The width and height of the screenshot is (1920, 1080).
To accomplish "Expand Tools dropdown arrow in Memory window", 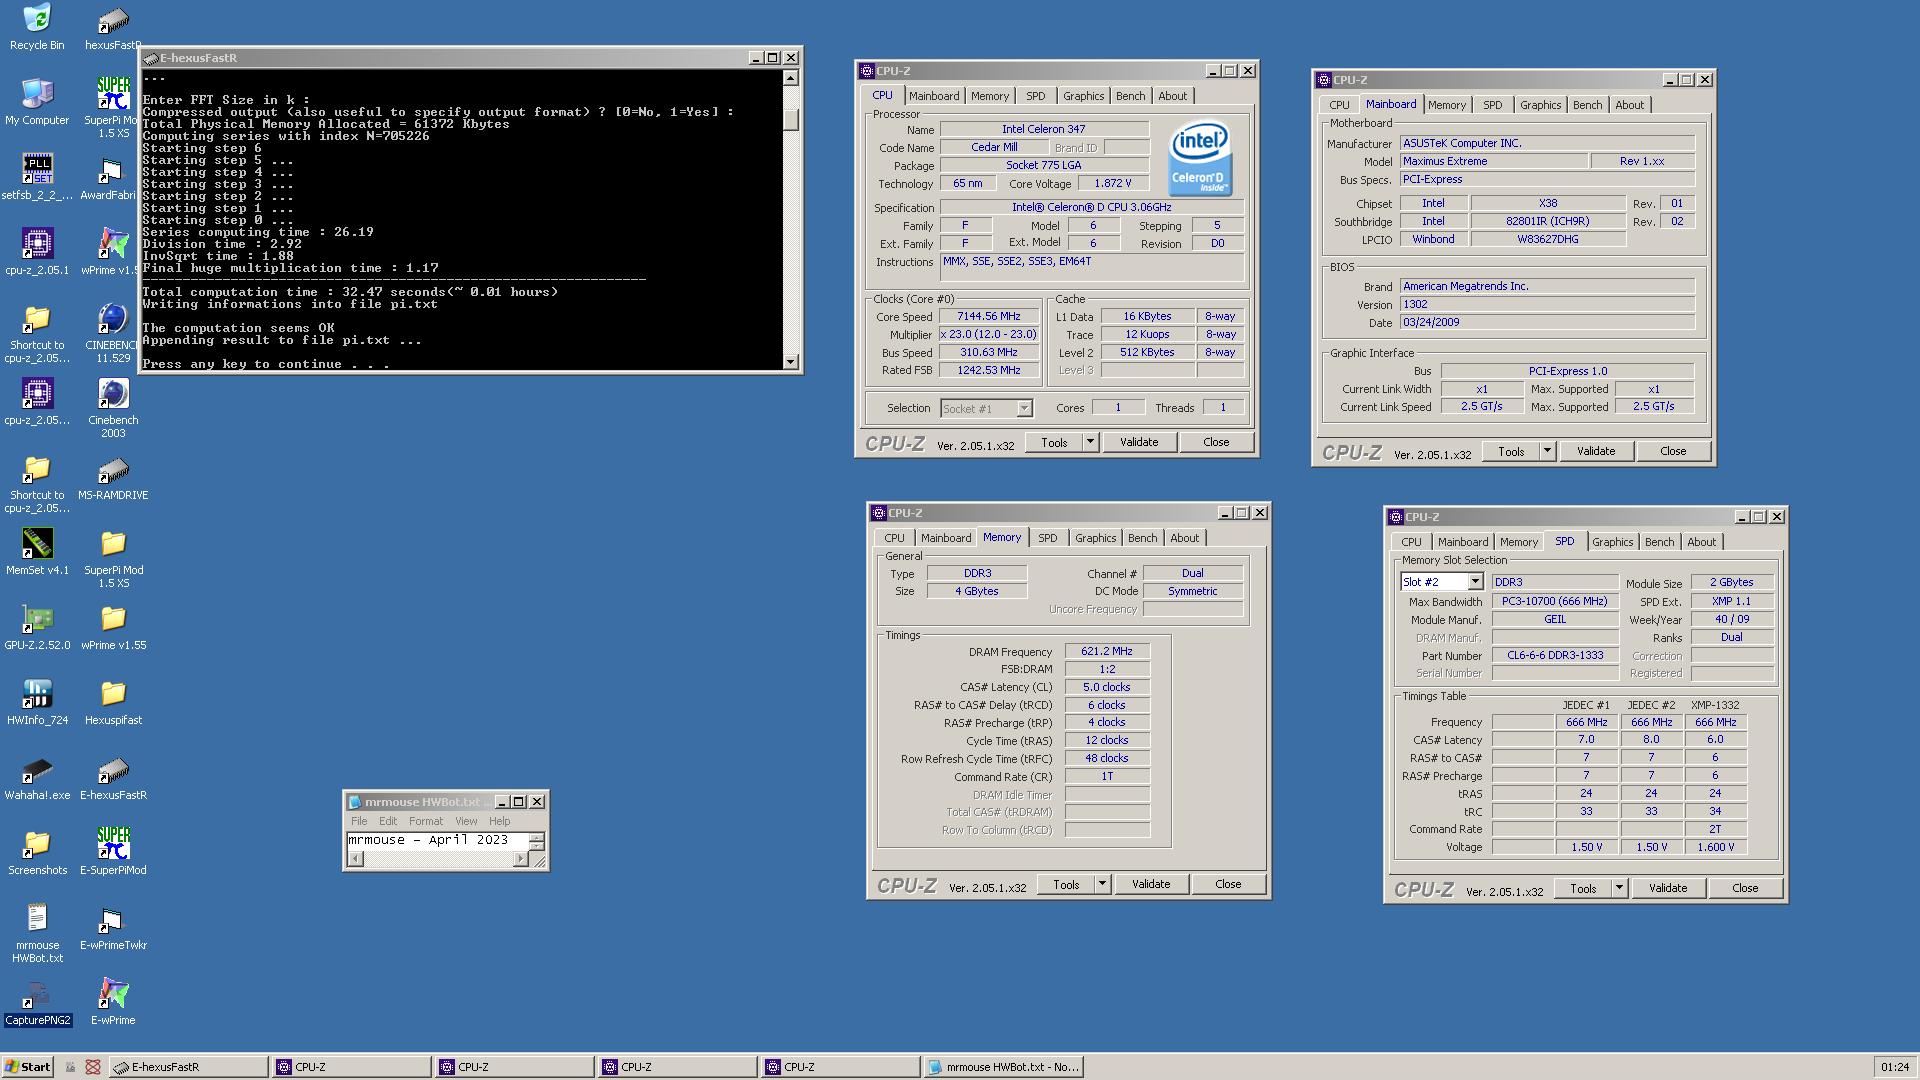I will 1102,884.
